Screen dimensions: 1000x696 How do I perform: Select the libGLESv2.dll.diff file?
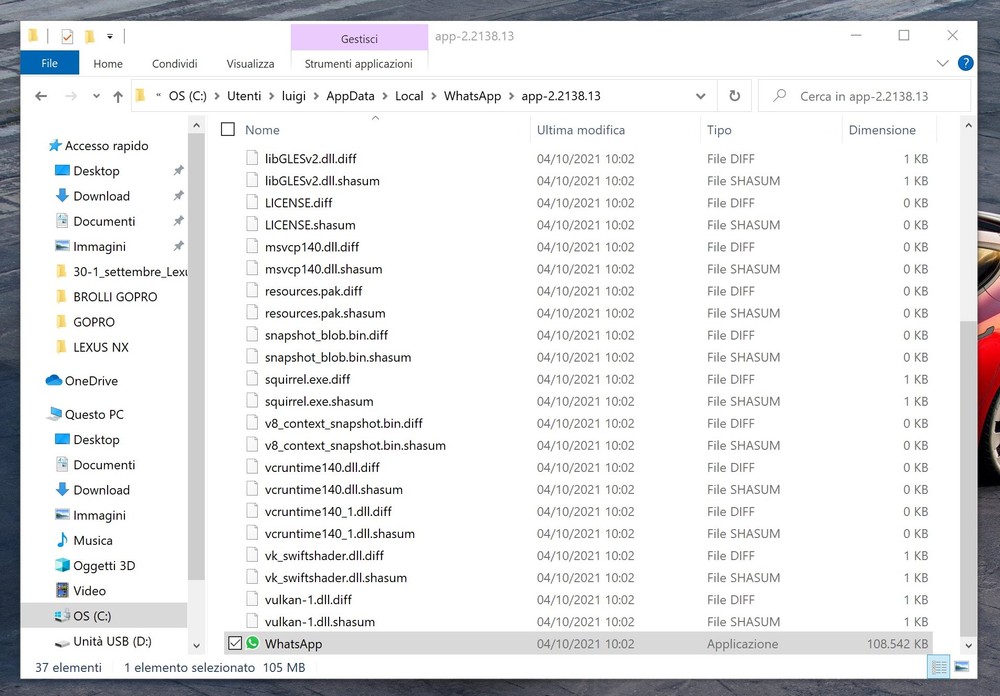[311, 159]
